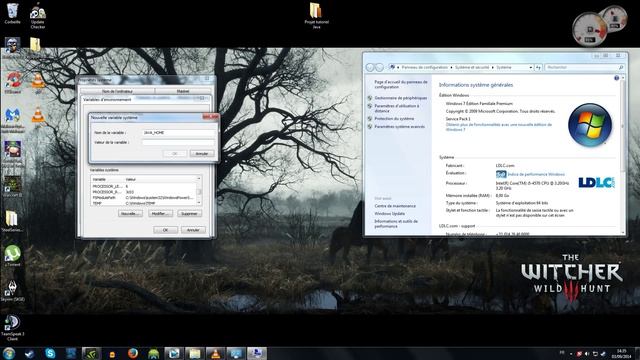The width and height of the screenshot is (640, 360).
Task: Open Paramètres d'utilisation à distance link
Action: point(397,108)
